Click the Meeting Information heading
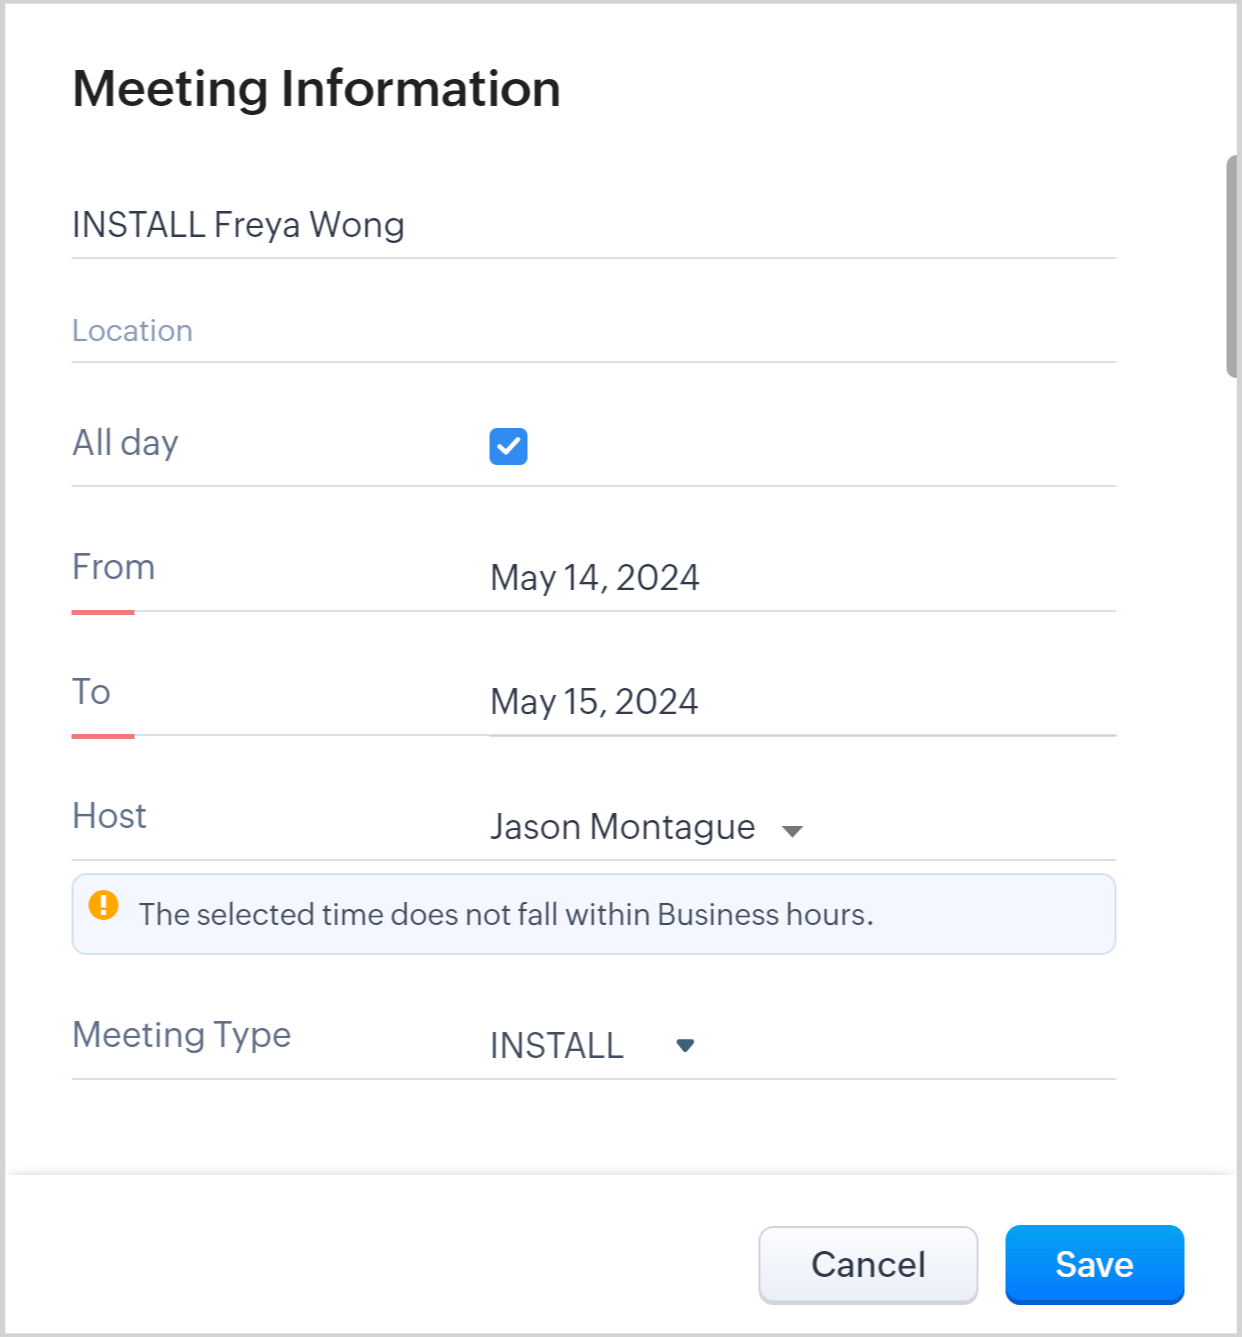The width and height of the screenshot is (1242, 1337). (316, 89)
